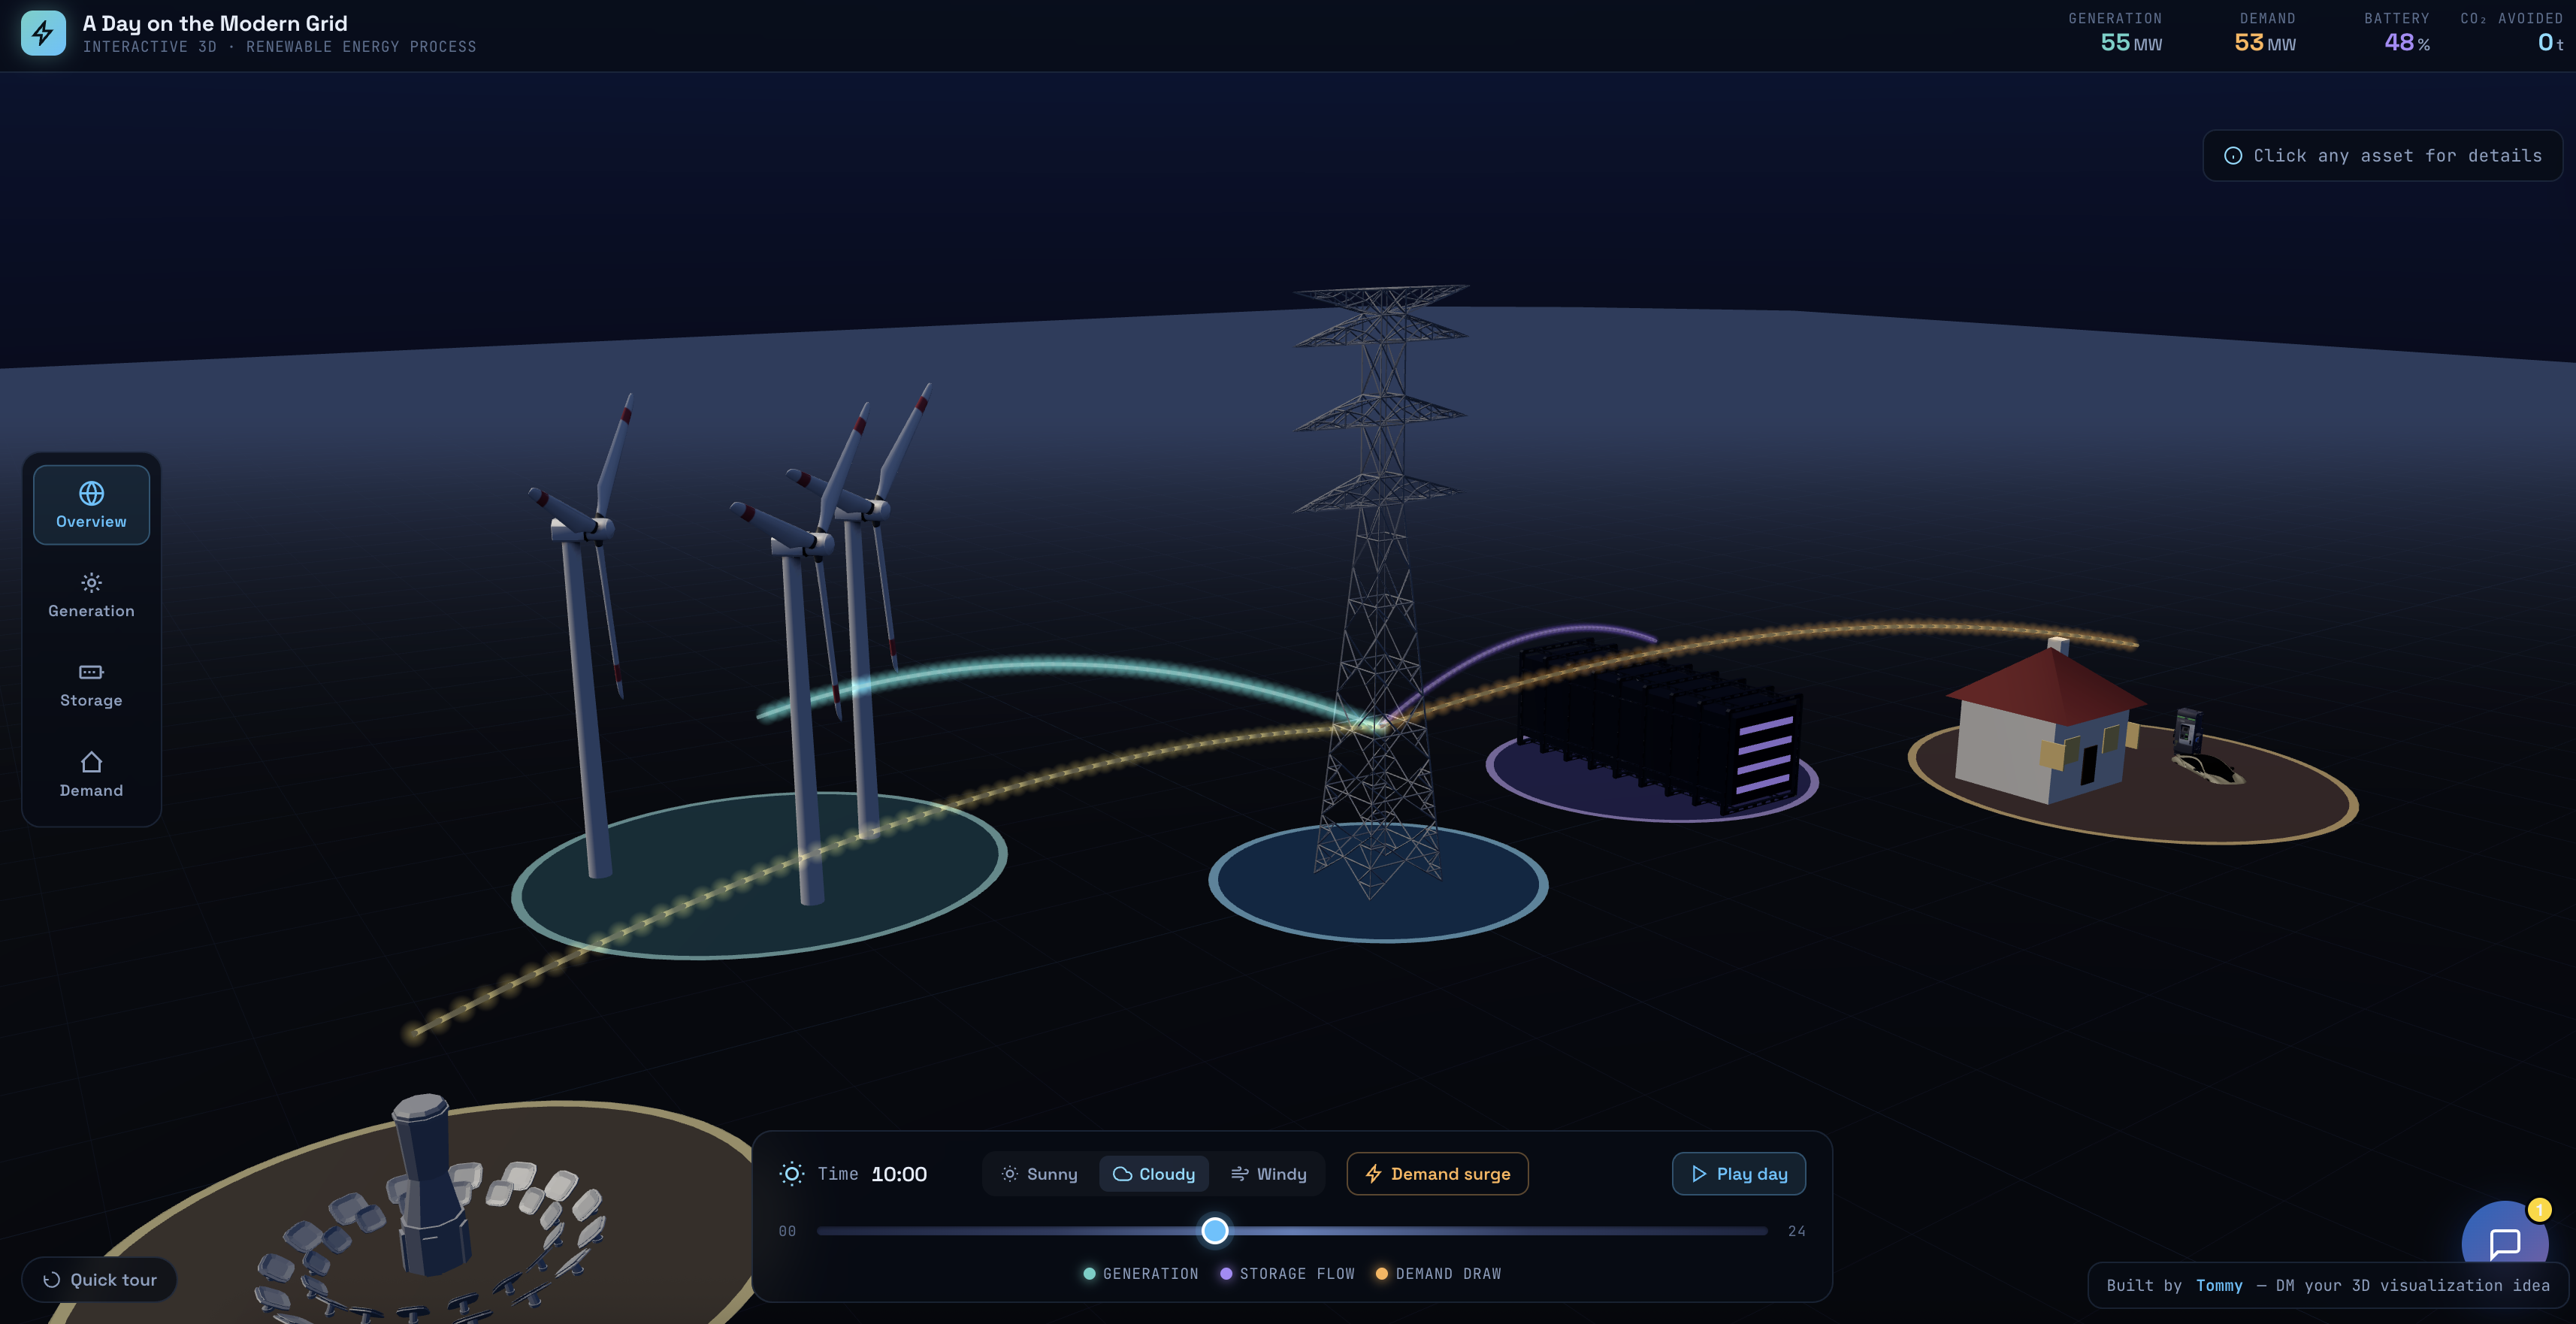This screenshot has height=1324, width=2576.
Task: Start the Quick tour
Action: tap(99, 1280)
